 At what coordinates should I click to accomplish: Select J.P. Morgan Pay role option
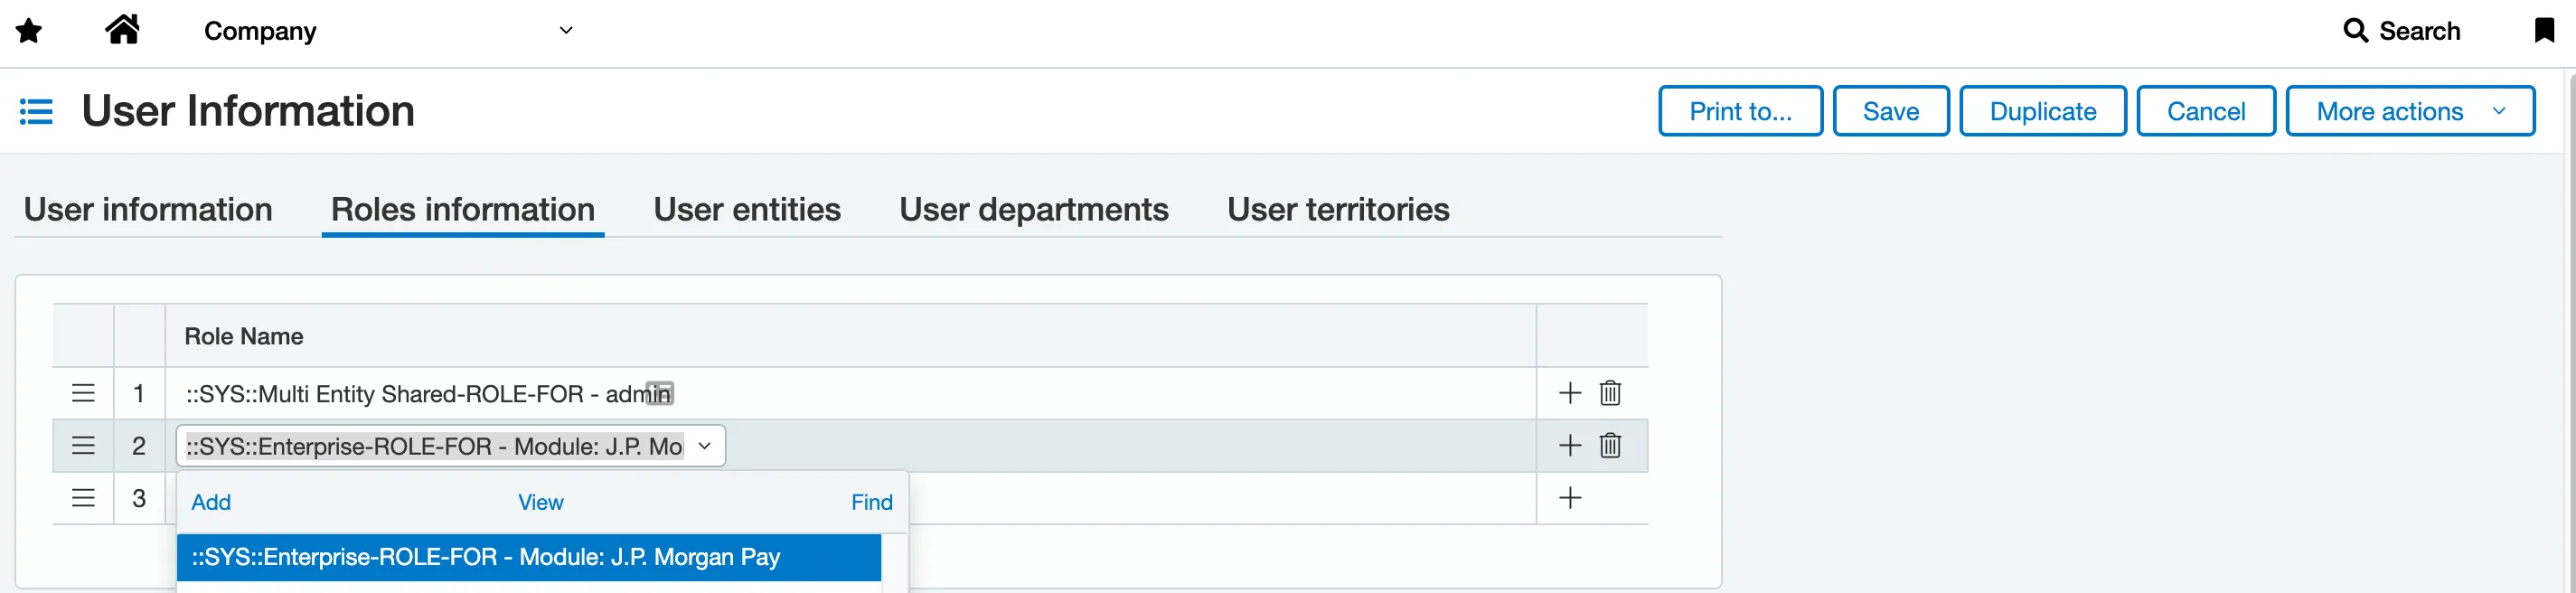(x=528, y=557)
